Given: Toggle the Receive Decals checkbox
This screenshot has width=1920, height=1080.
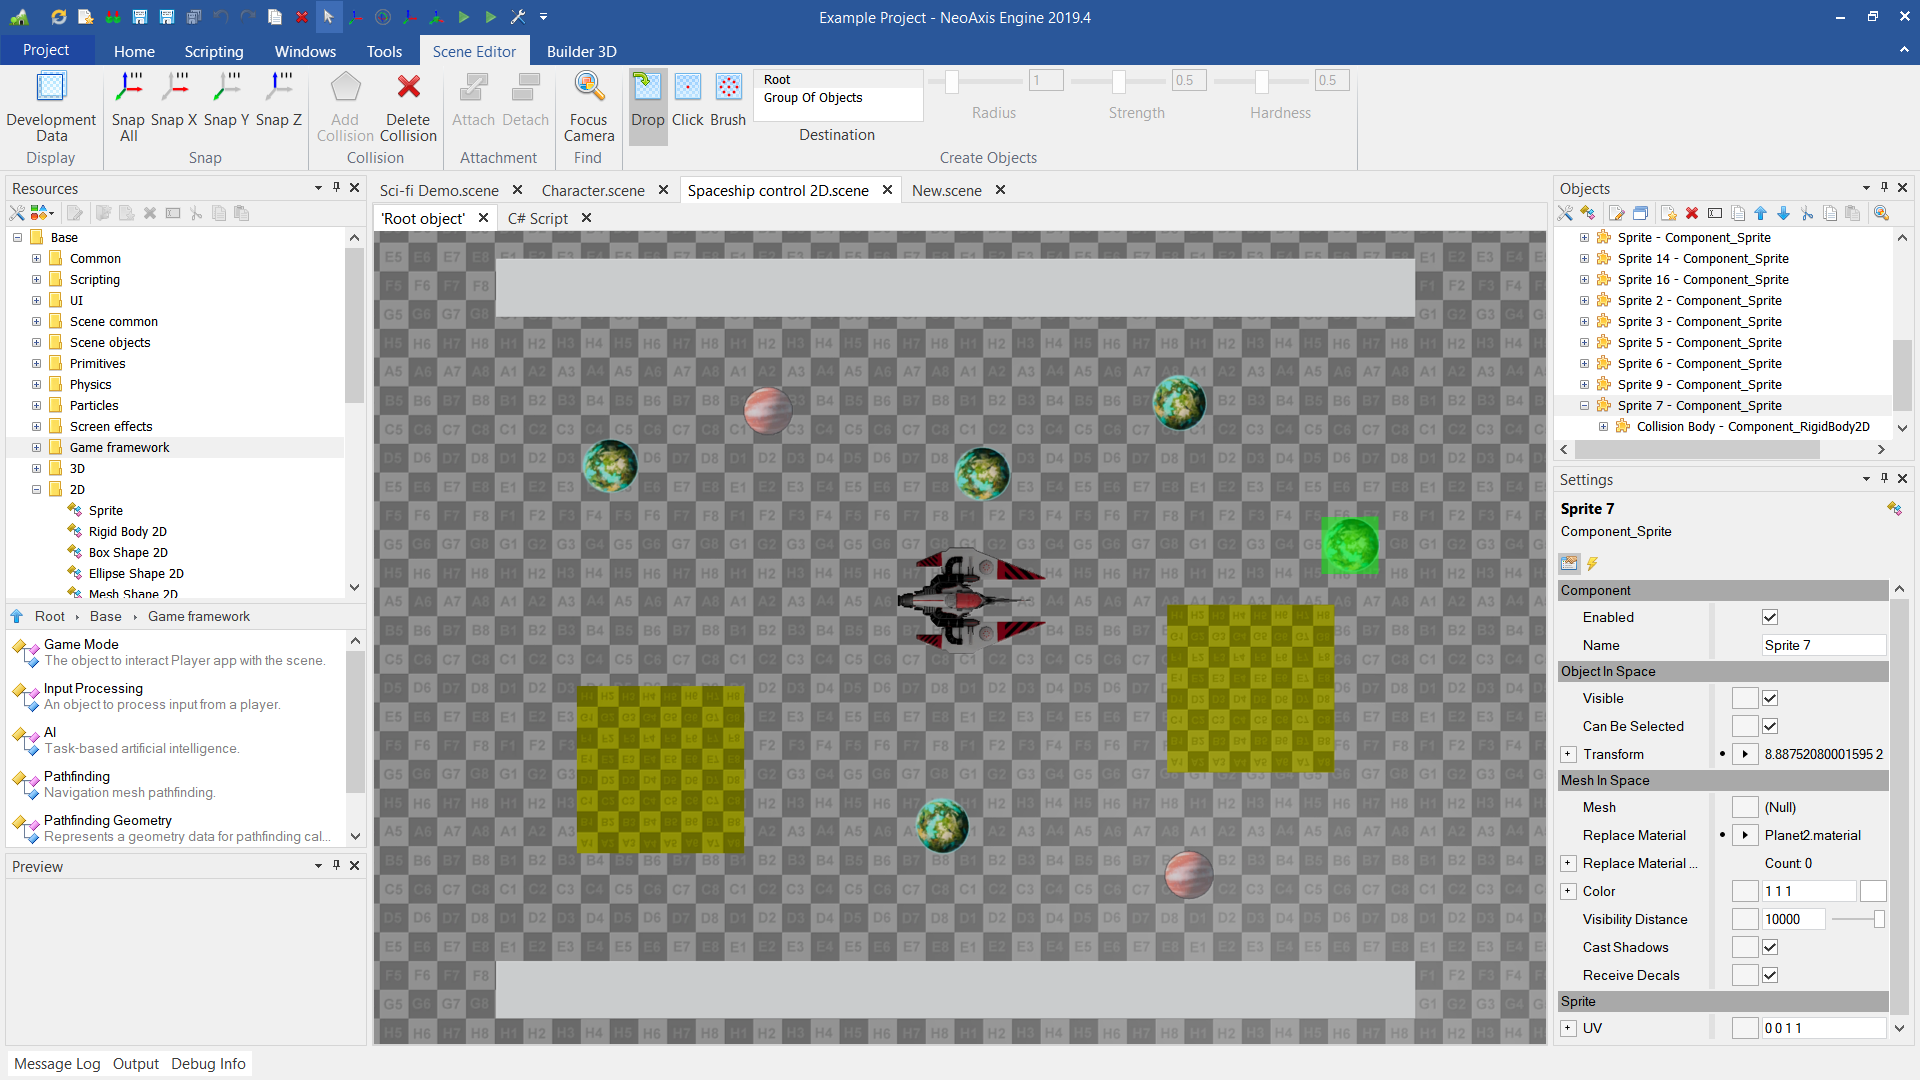Looking at the screenshot, I should point(1770,975).
